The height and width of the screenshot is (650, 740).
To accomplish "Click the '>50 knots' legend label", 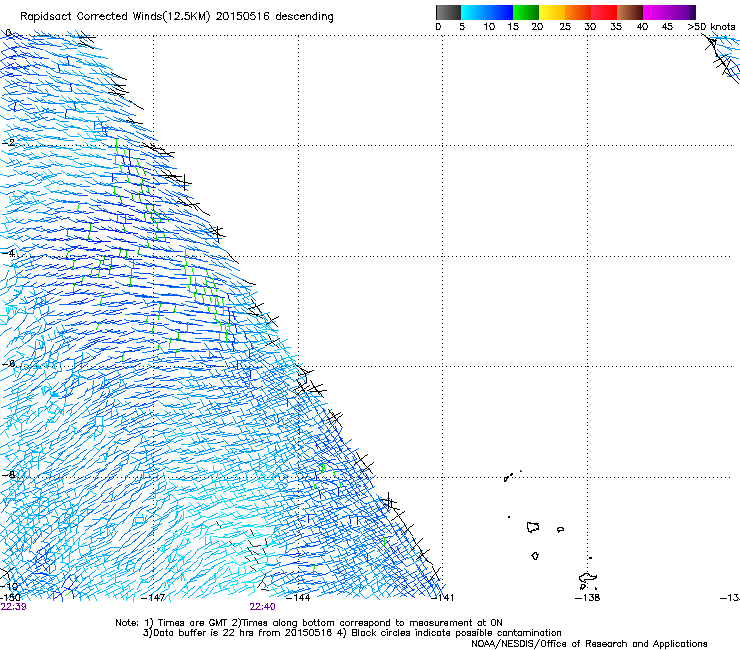I will (x=711, y=27).
